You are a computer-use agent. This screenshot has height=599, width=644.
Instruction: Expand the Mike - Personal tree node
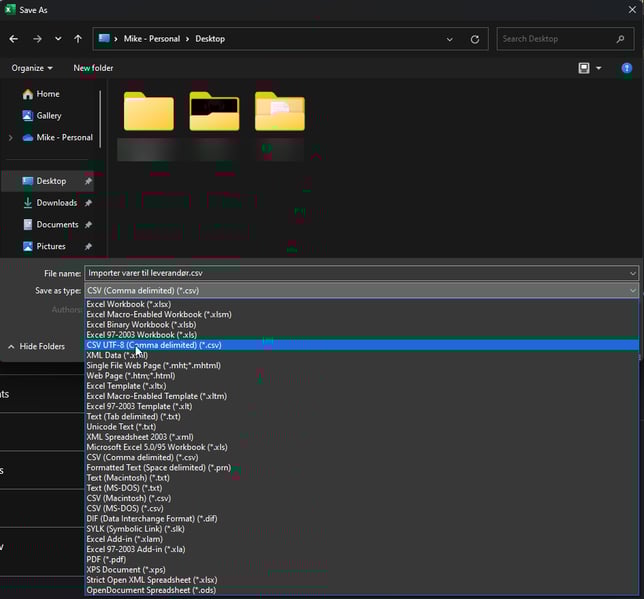10,138
